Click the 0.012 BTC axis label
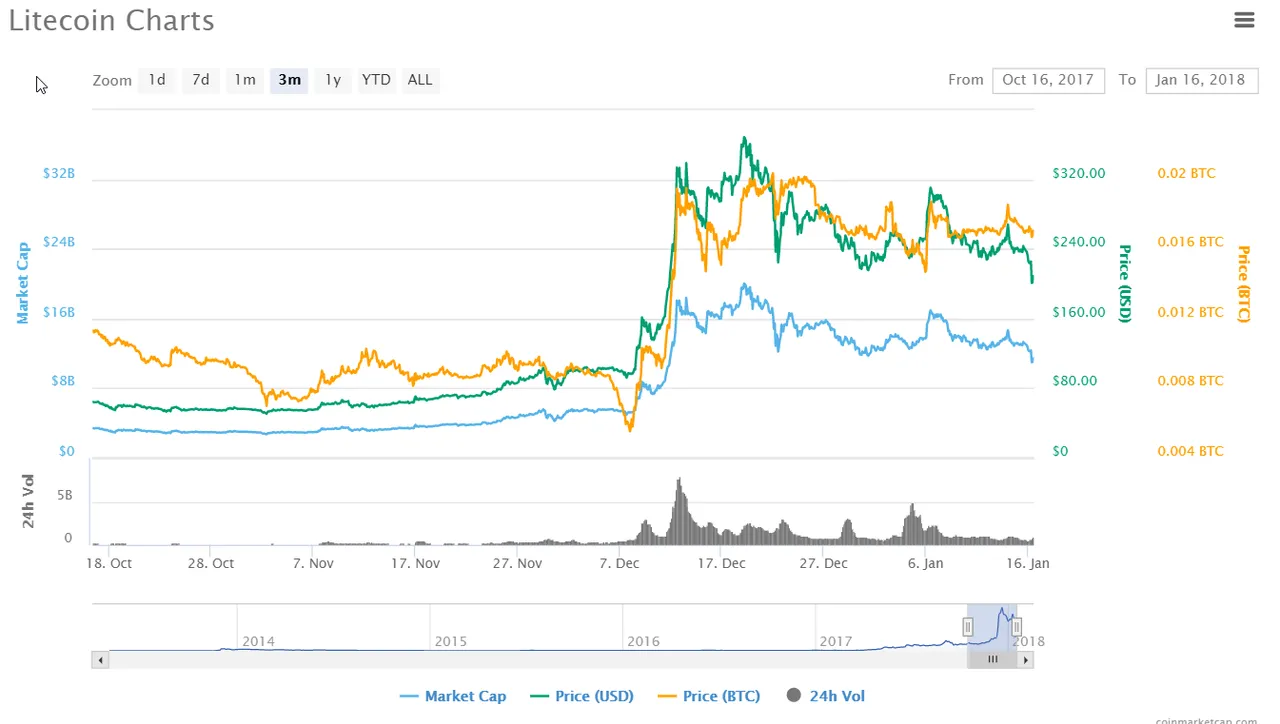This screenshot has width=1280, height=724. click(x=1190, y=312)
